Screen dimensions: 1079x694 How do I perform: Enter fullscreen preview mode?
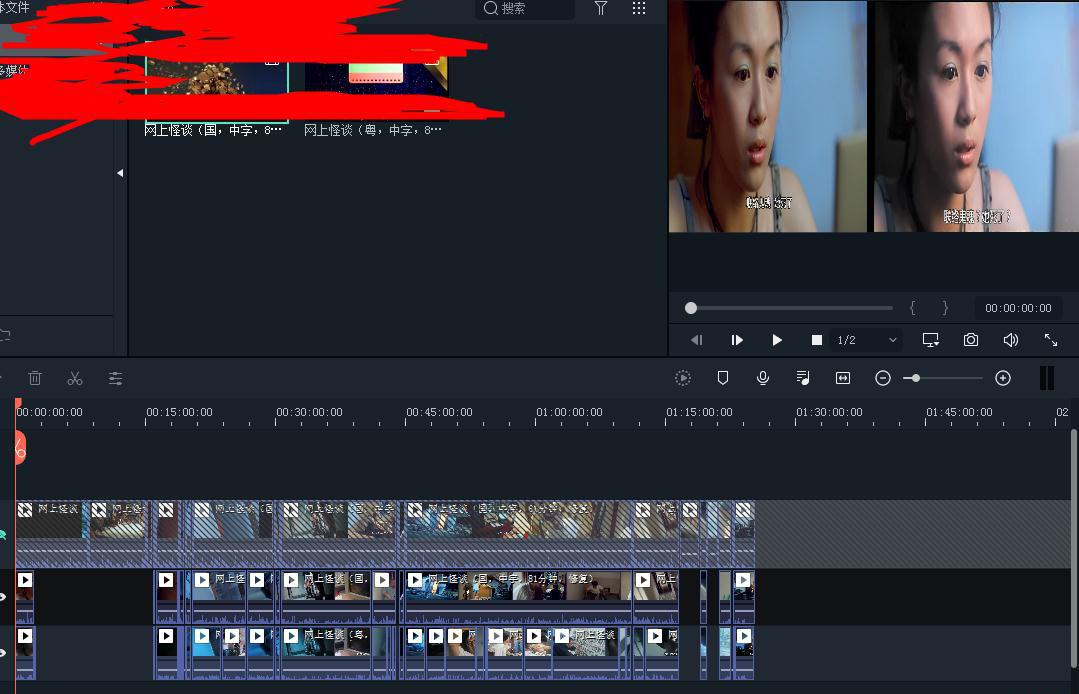(1051, 340)
